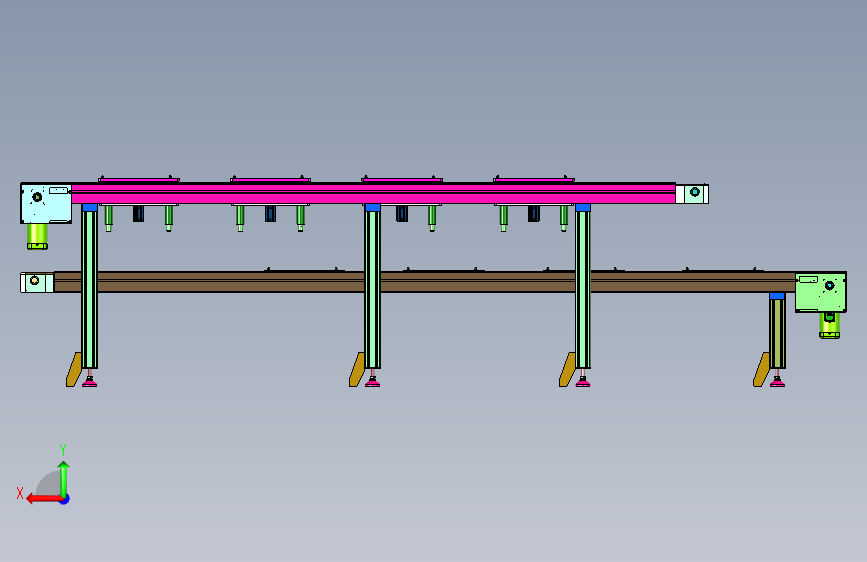
Task: Click the green Y axis arrow of the triad
Action: click(x=64, y=478)
